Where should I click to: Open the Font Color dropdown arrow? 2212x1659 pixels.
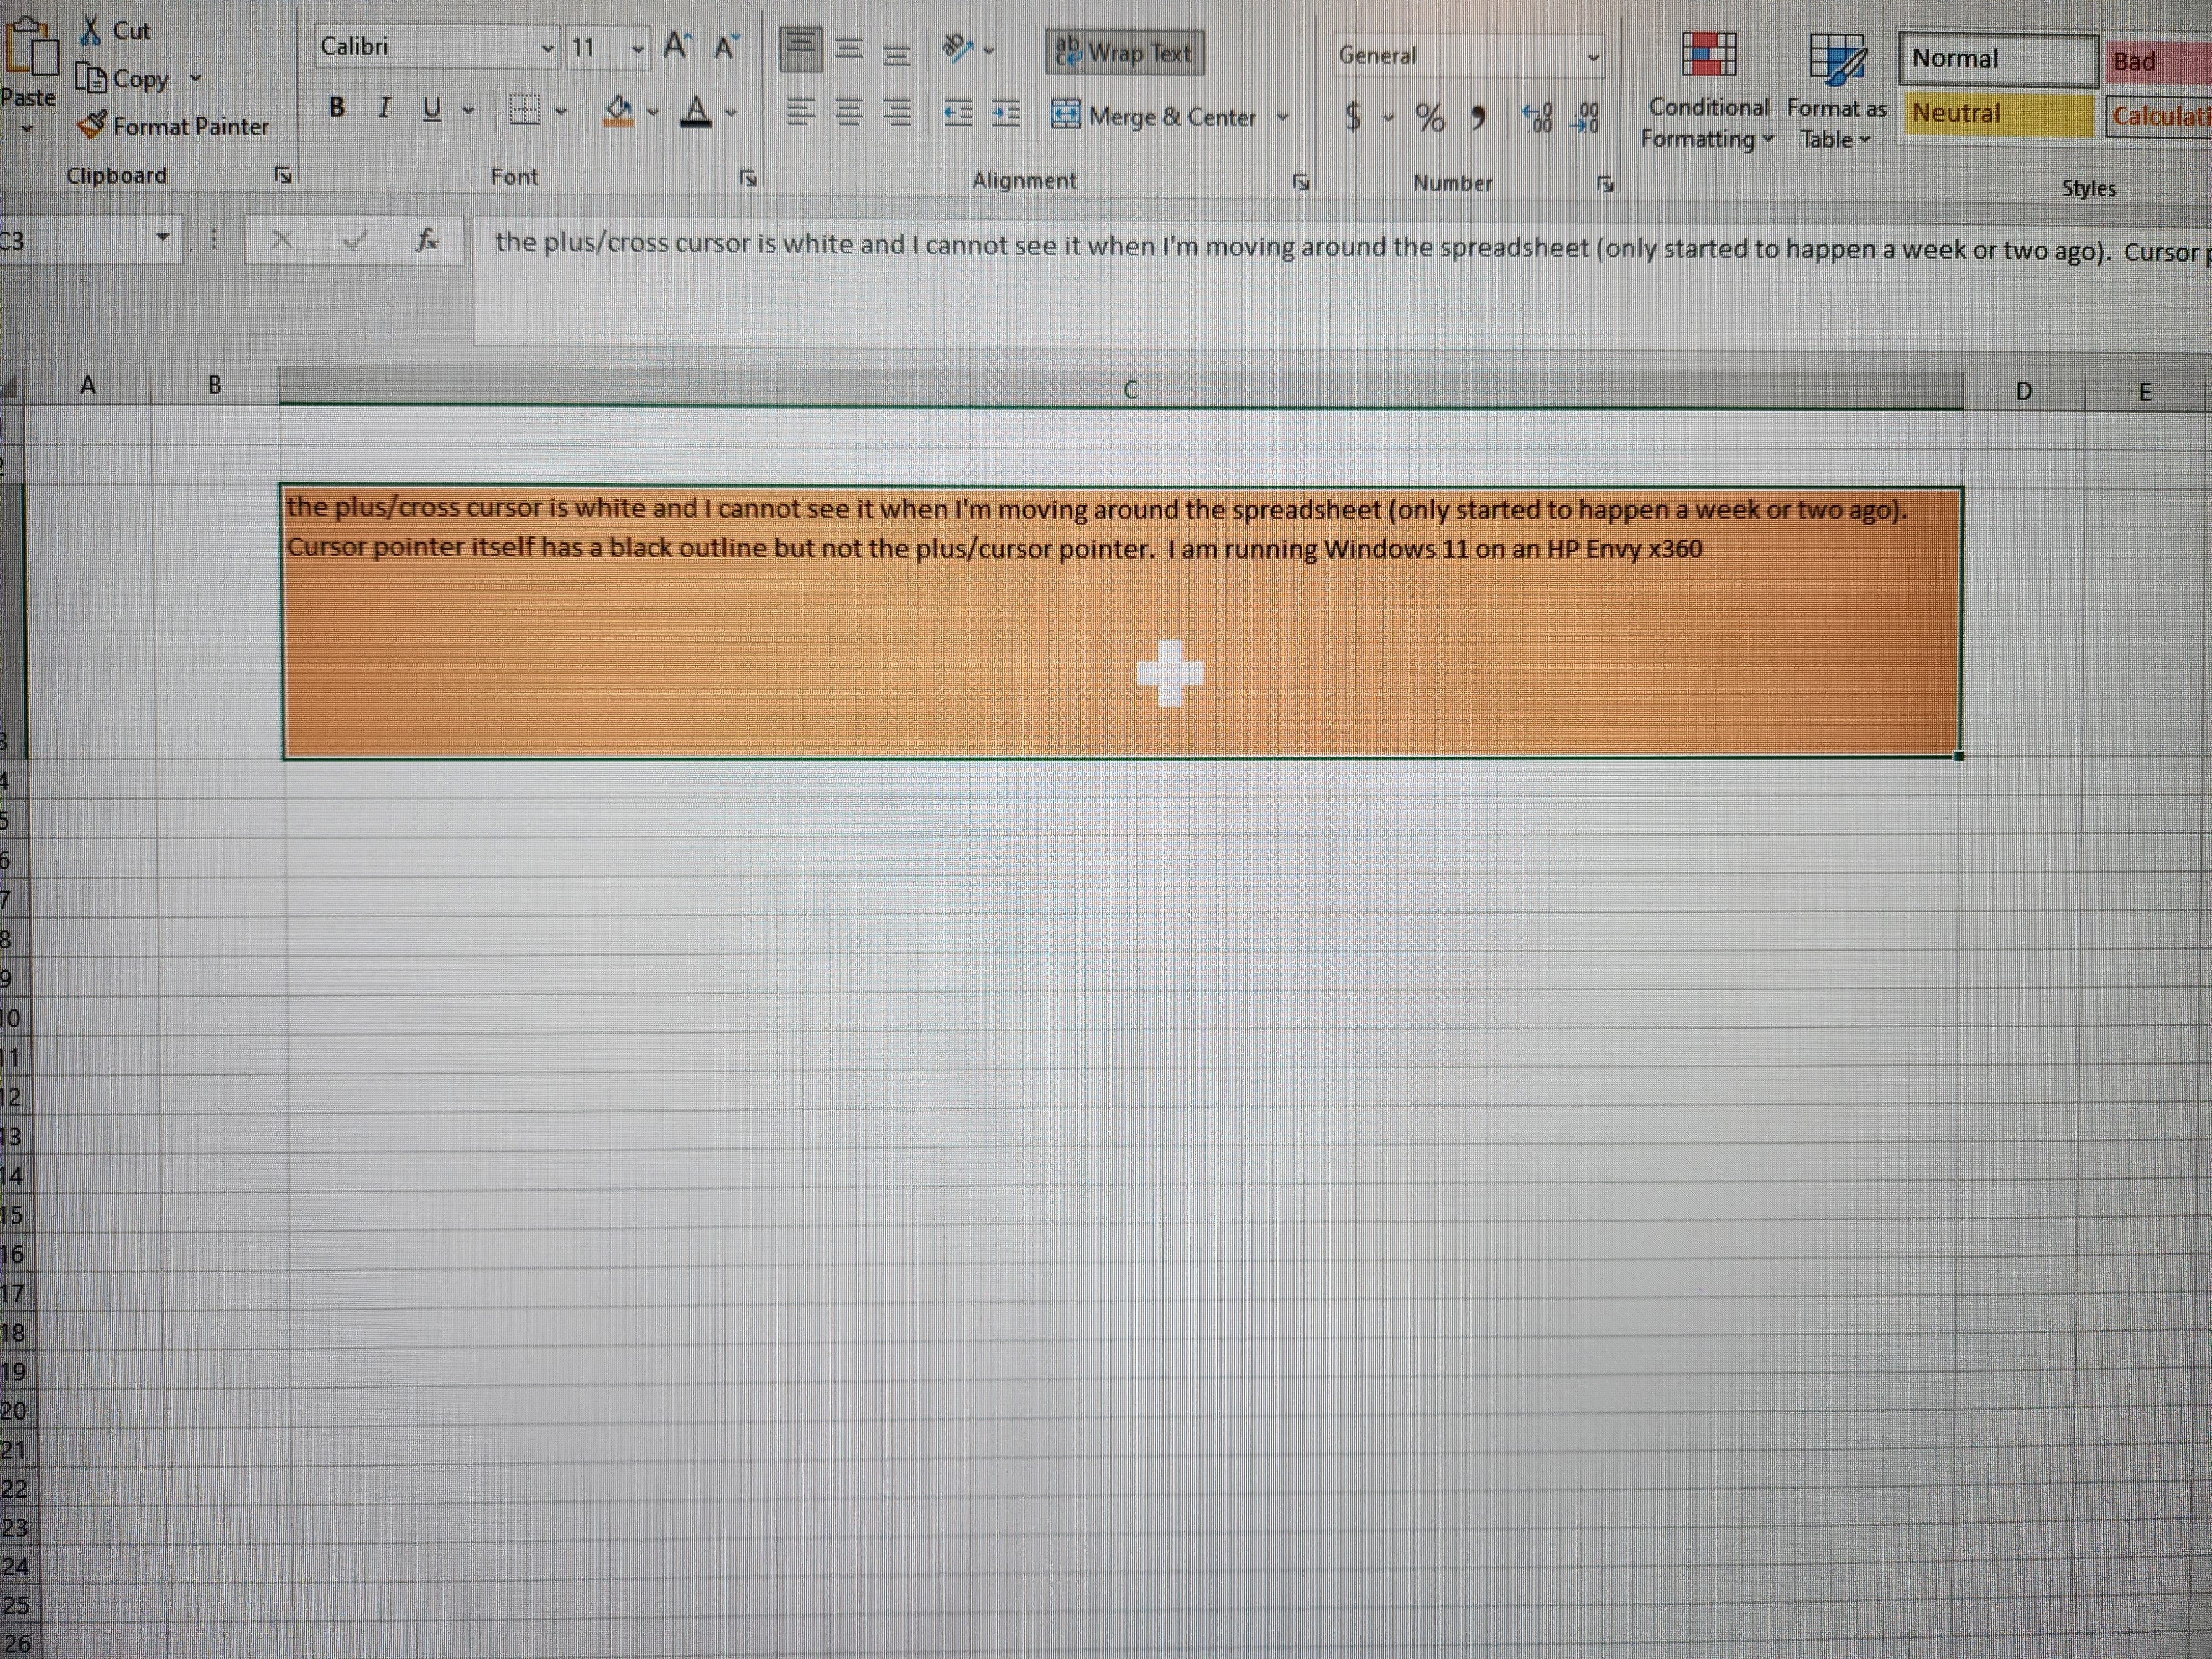click(x=731, y=112)
